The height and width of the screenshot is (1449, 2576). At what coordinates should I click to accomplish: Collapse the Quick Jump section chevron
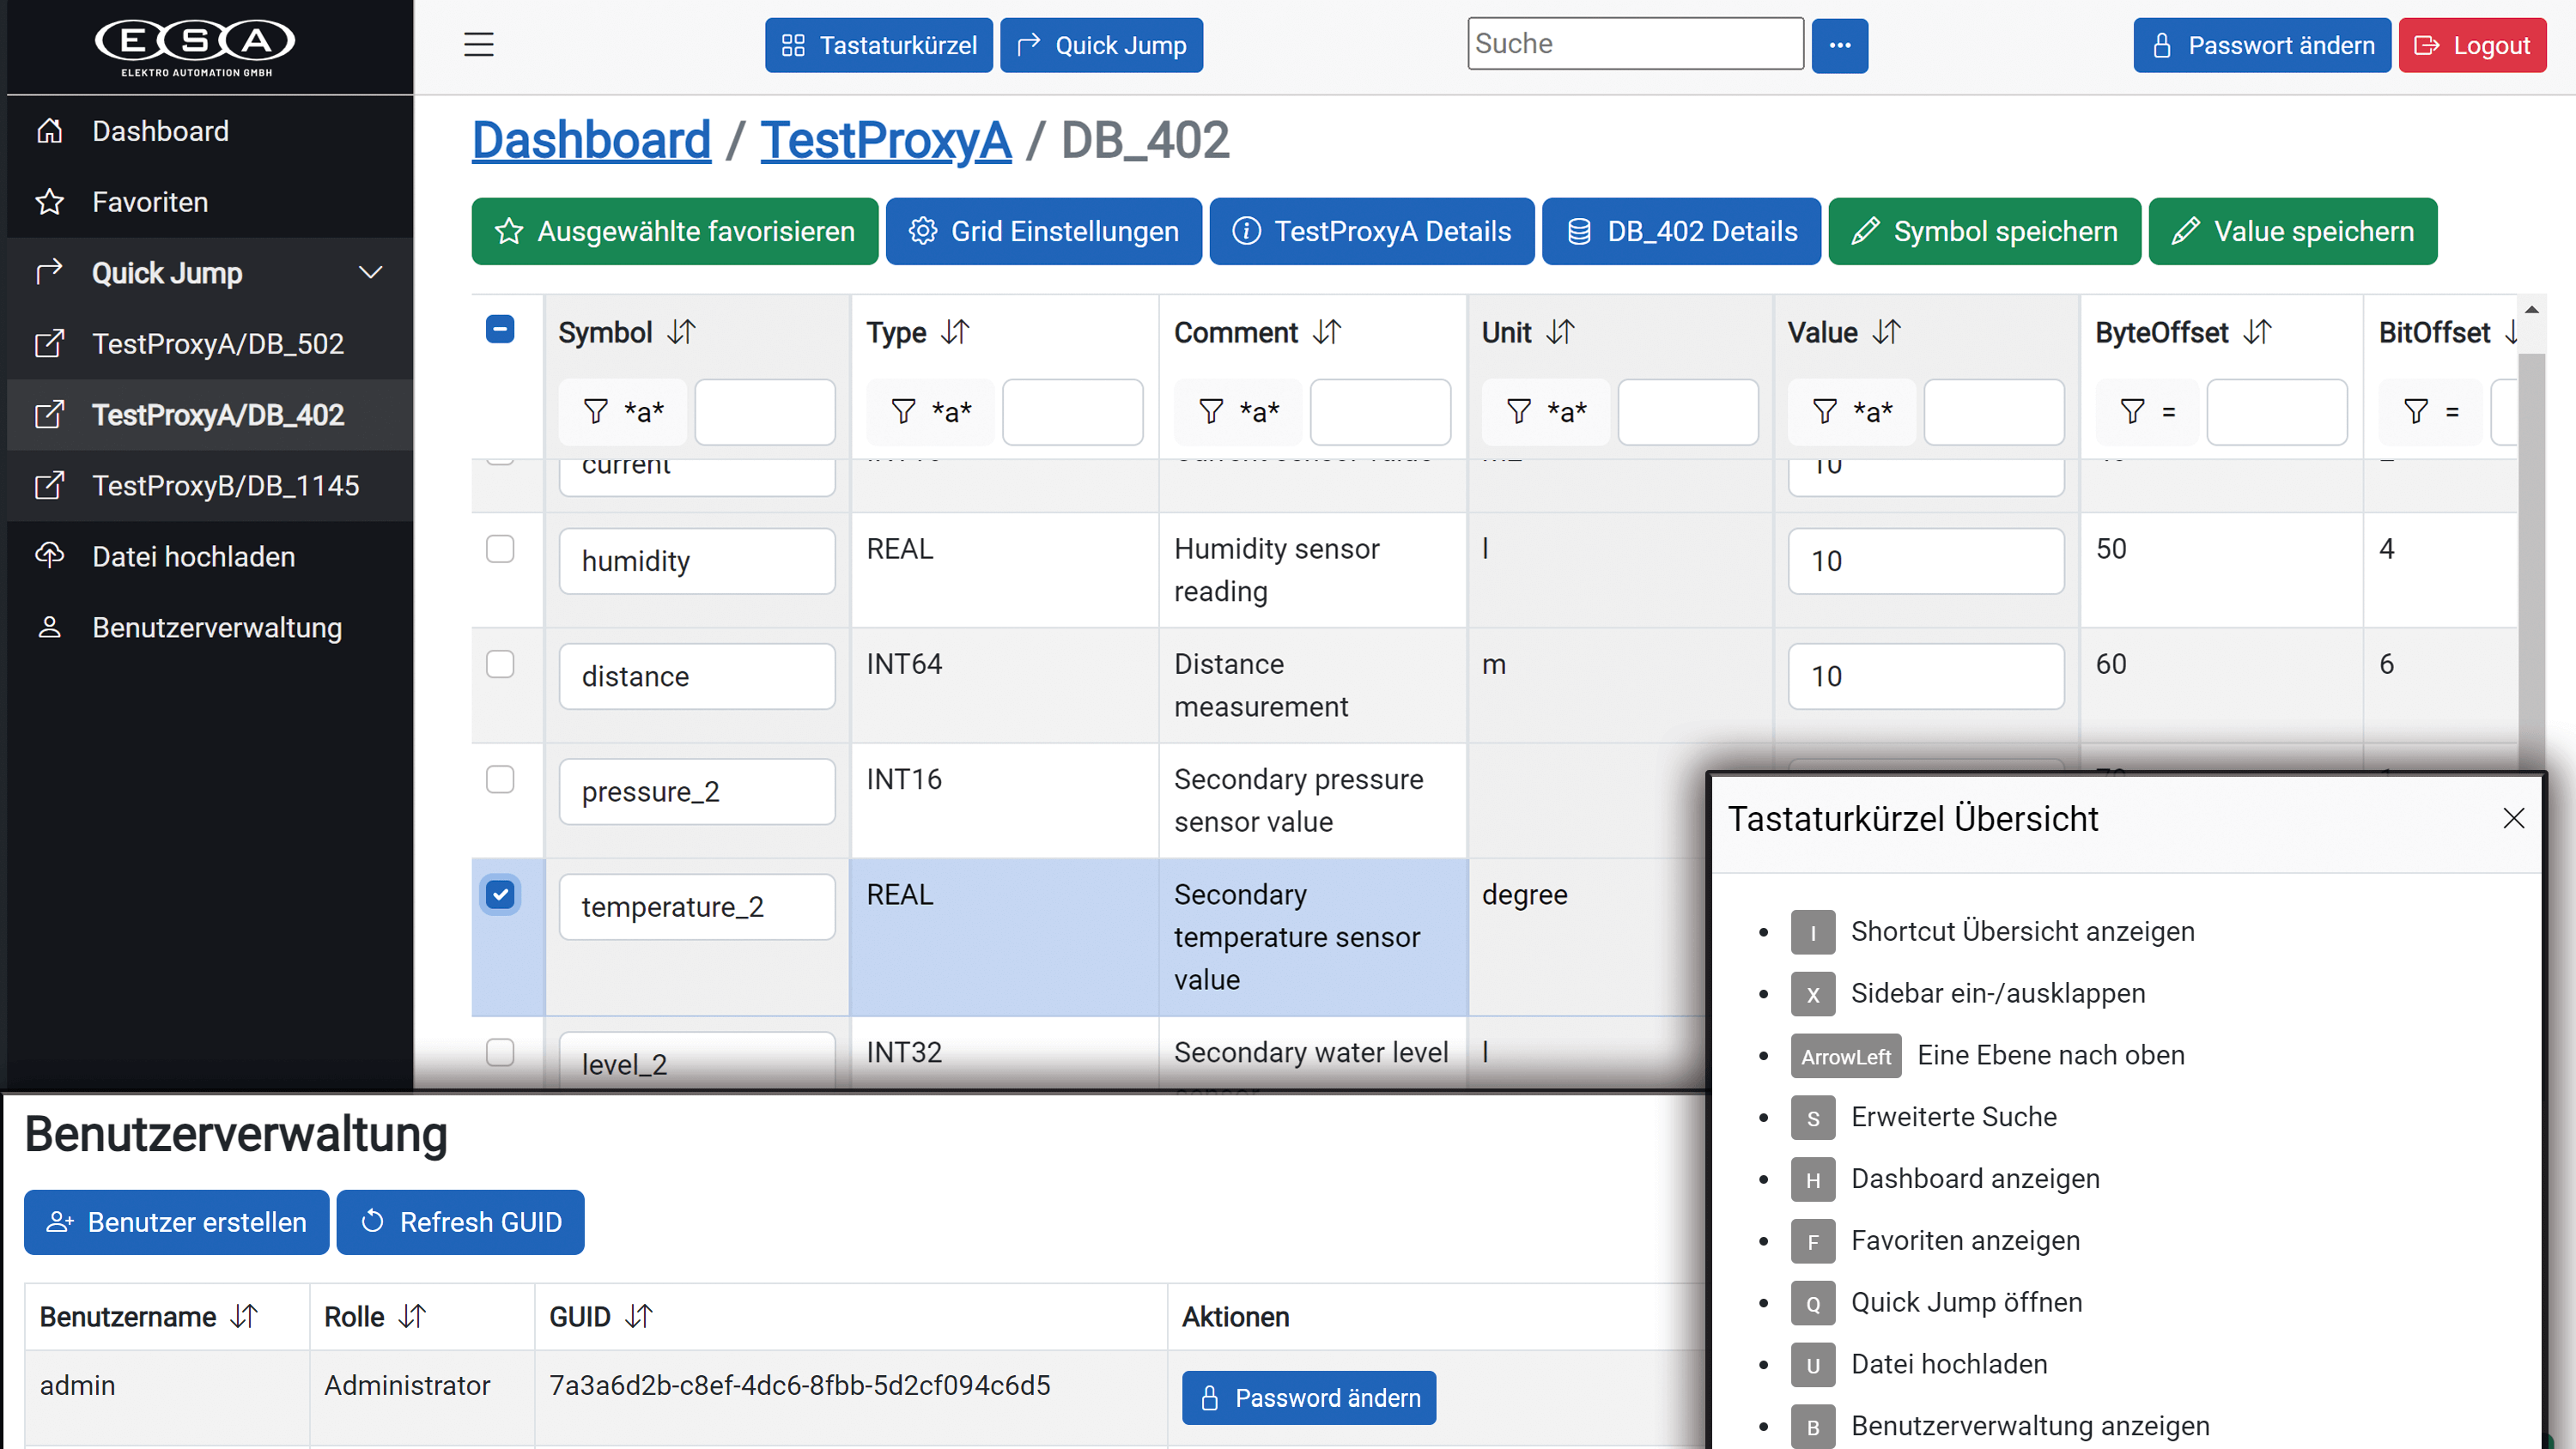pyautogui.click(x=370, y=272)
